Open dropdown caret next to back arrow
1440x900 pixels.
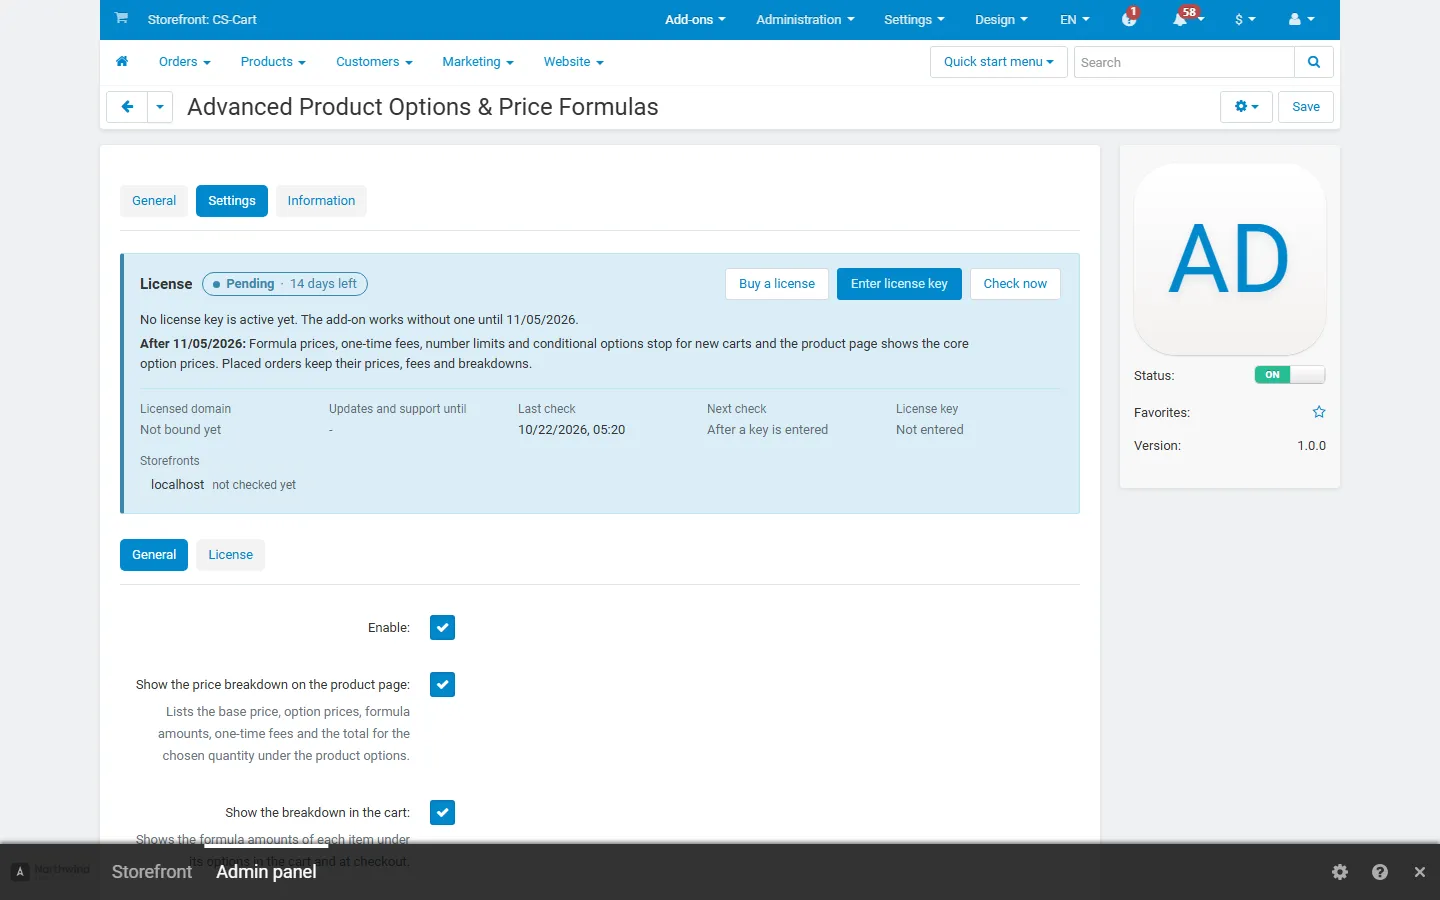tap(160, 107)
